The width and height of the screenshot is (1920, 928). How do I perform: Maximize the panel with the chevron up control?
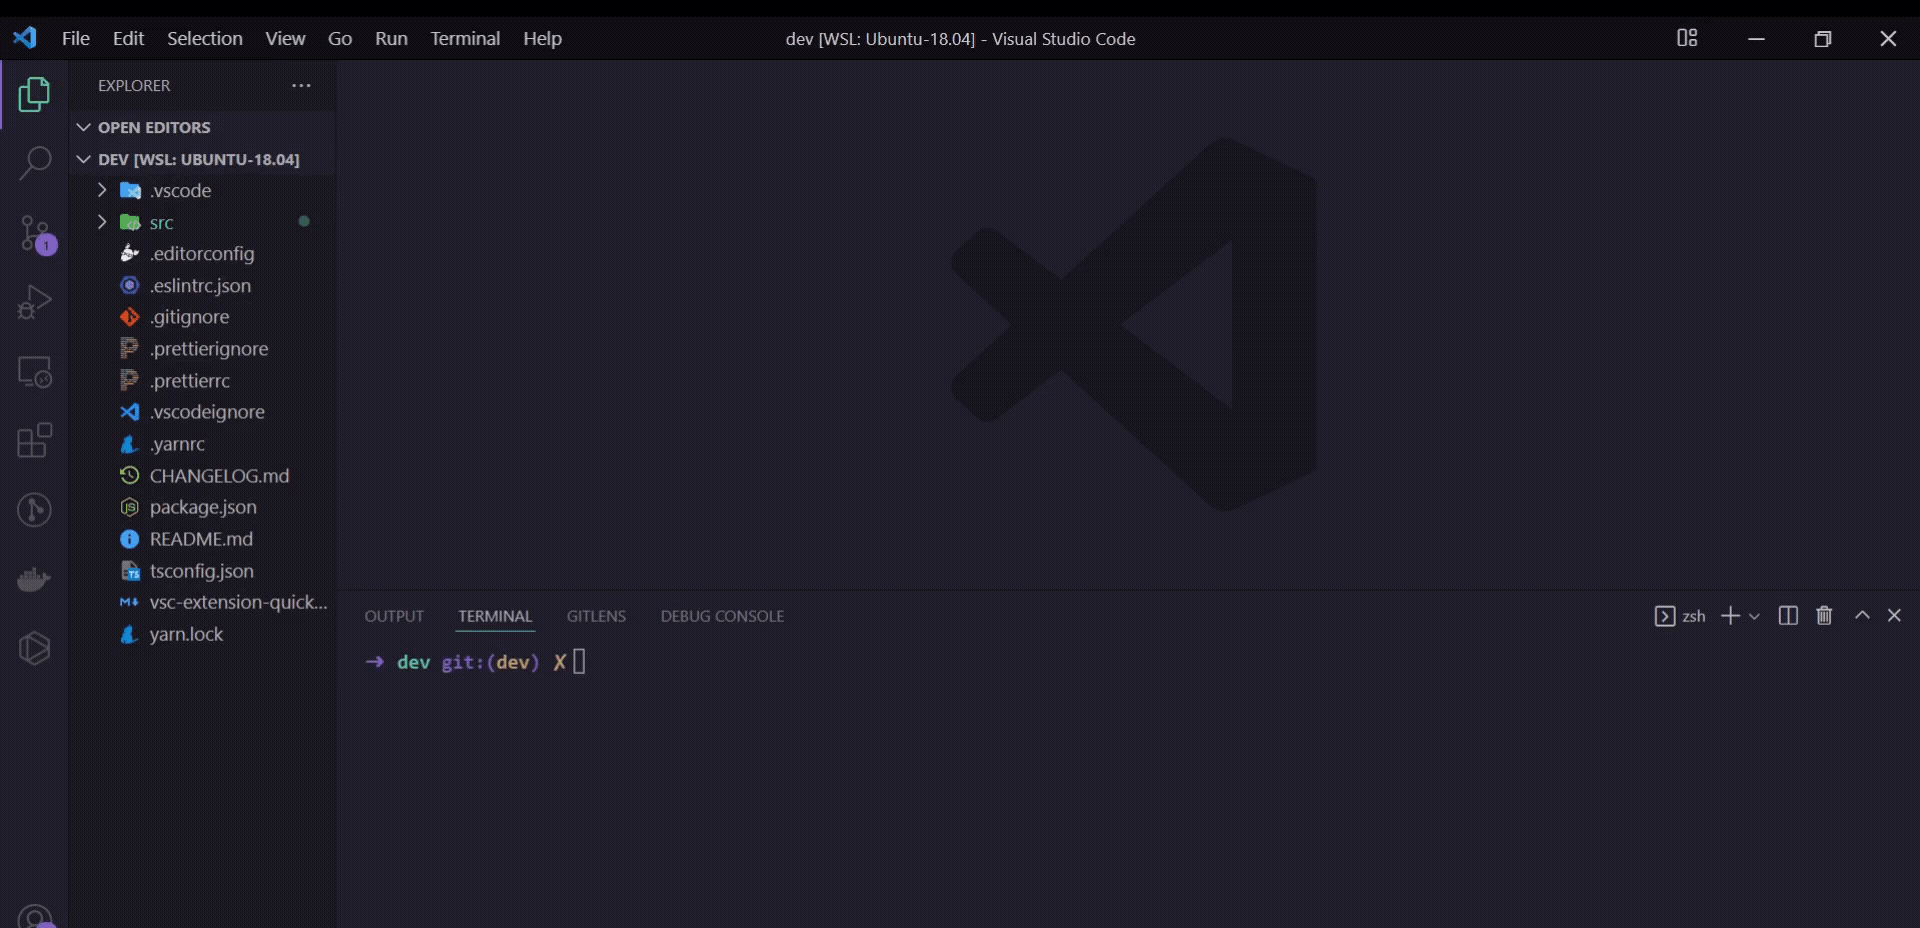pyautogui.click(x=1861, y=615)
